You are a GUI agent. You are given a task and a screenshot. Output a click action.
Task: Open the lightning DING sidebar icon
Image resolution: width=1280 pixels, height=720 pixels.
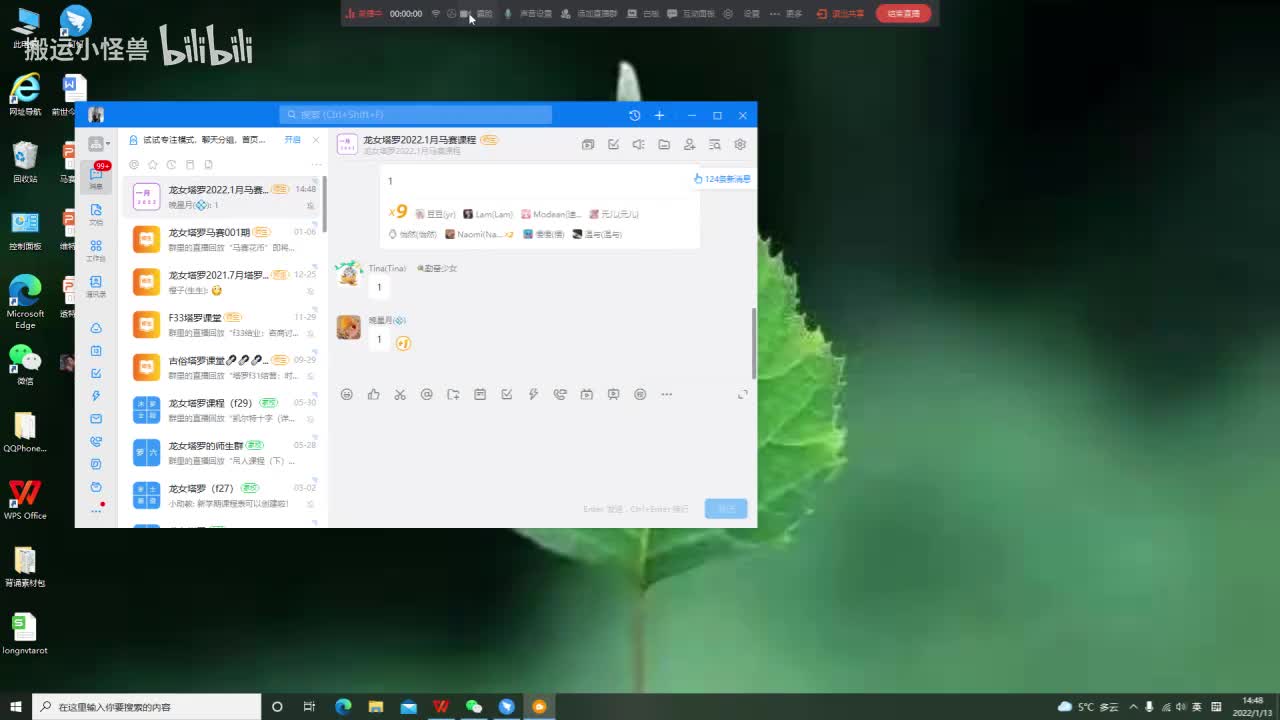(96, 396)
